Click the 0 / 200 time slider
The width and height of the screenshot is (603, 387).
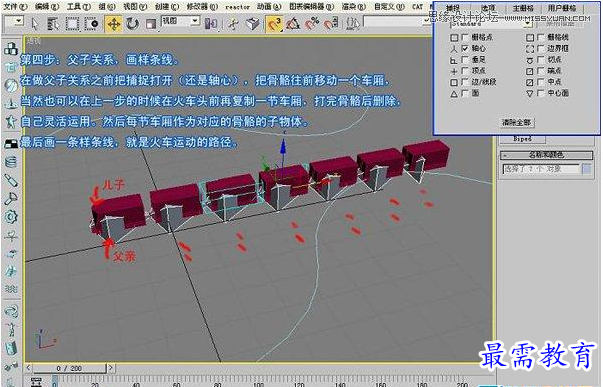tap(69, 368)
